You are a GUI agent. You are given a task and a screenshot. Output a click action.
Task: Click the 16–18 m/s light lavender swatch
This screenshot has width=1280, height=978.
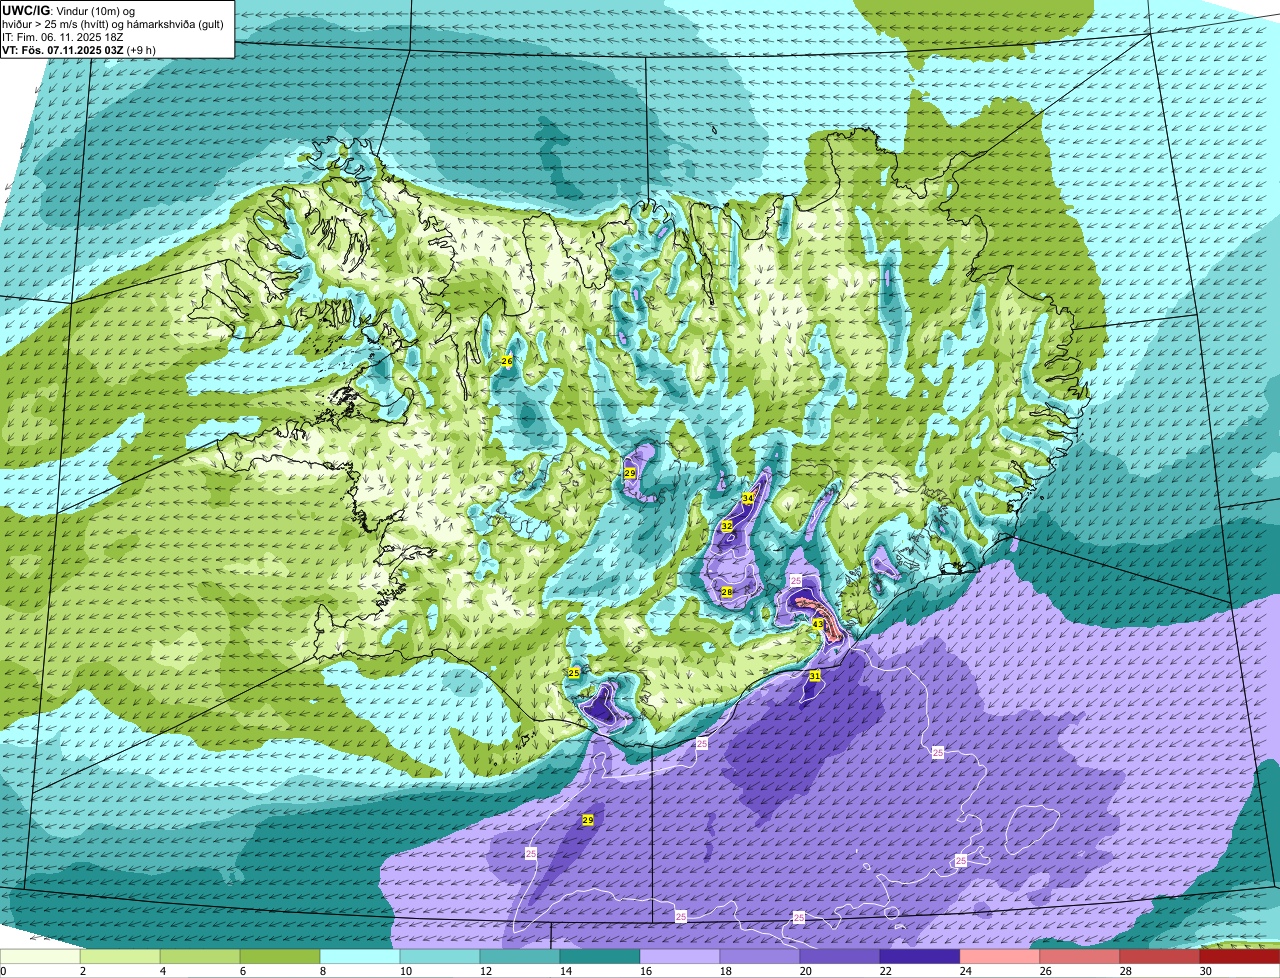(680, 957)
